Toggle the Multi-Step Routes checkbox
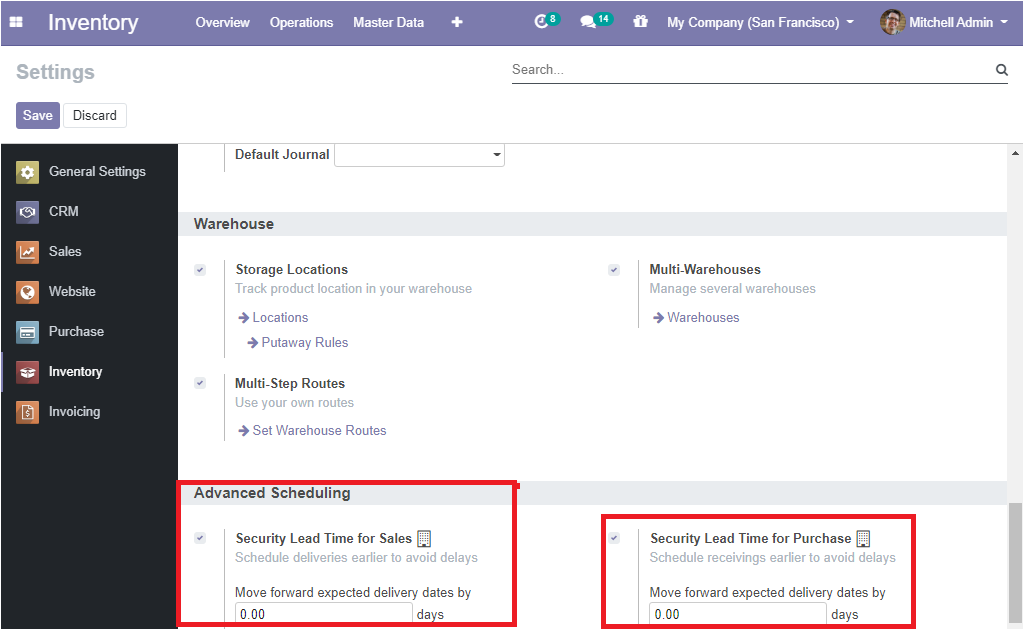The width and height of the screenshot is (1024, 630). tap(200, 383)
